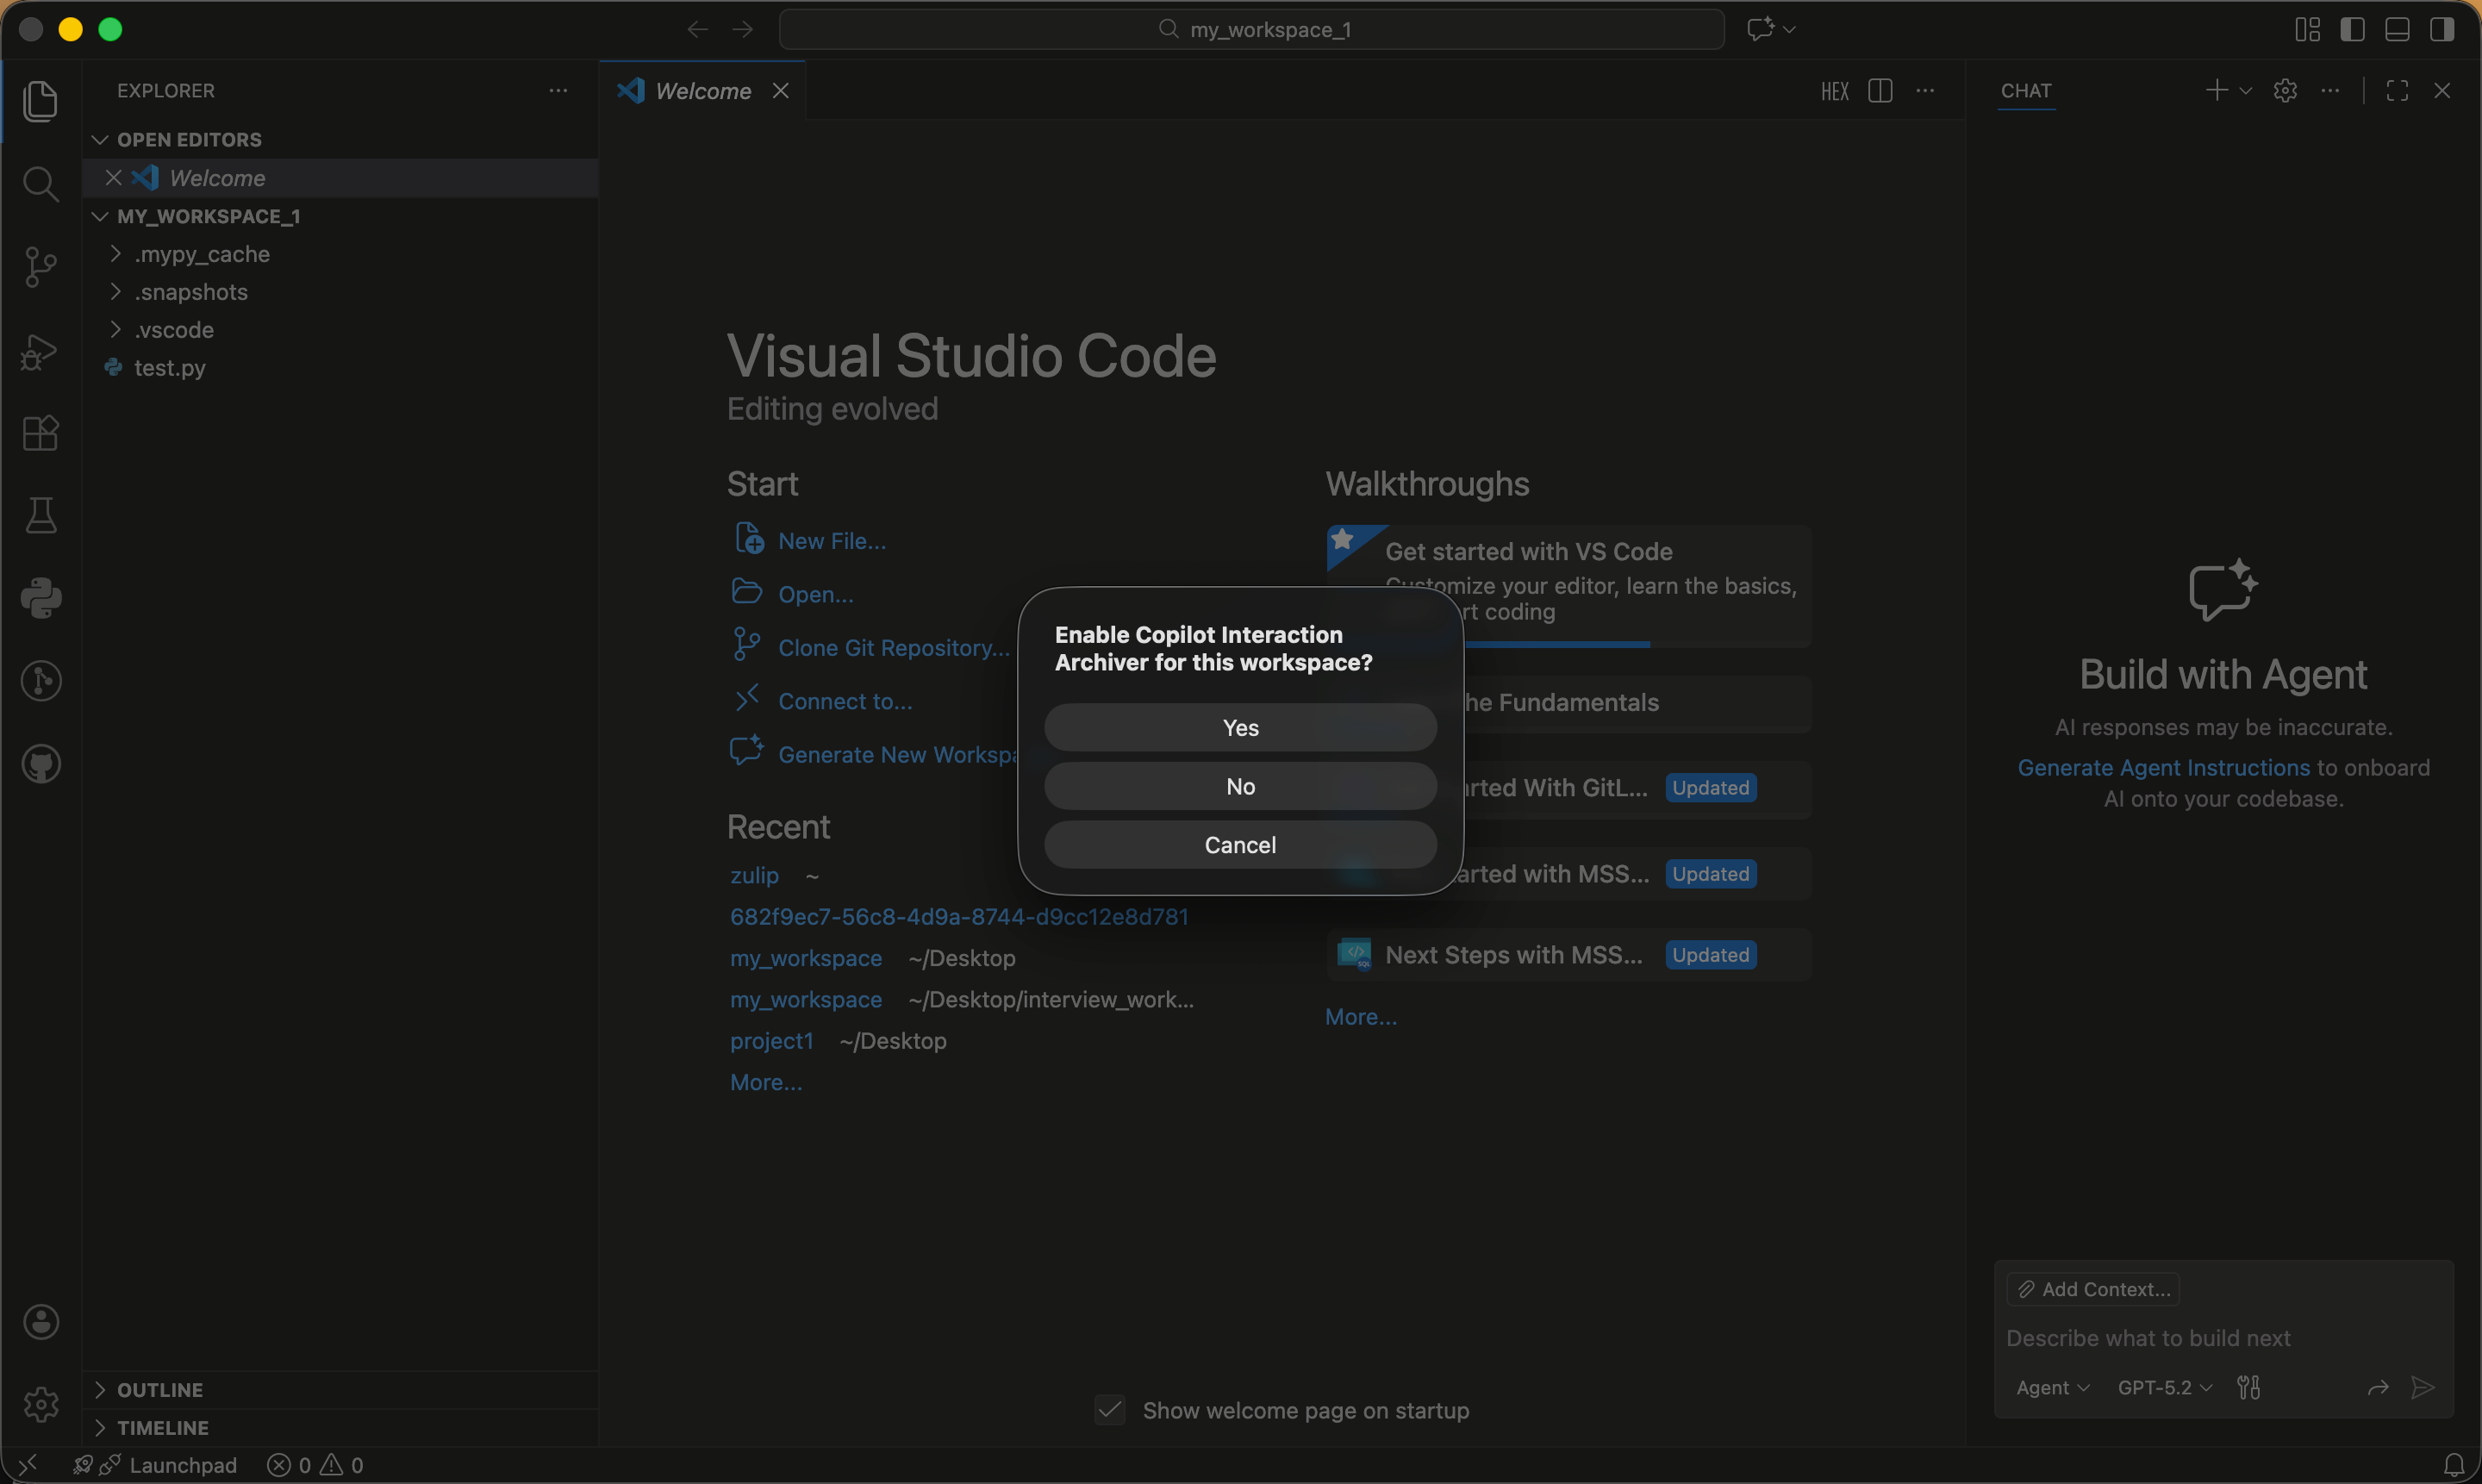2482x1484 pixels.
Task: Open the Source Control panel
Action: [x=40, y=266]
